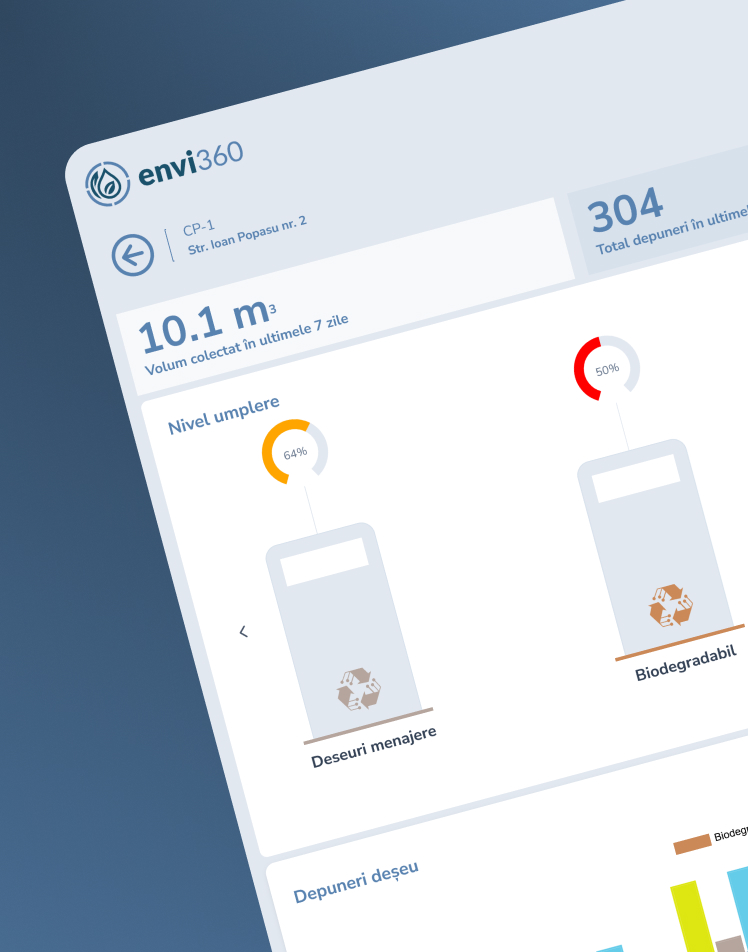
Task: Select the recycle icon on Biodegradabil bin
Action: point(670,605)
